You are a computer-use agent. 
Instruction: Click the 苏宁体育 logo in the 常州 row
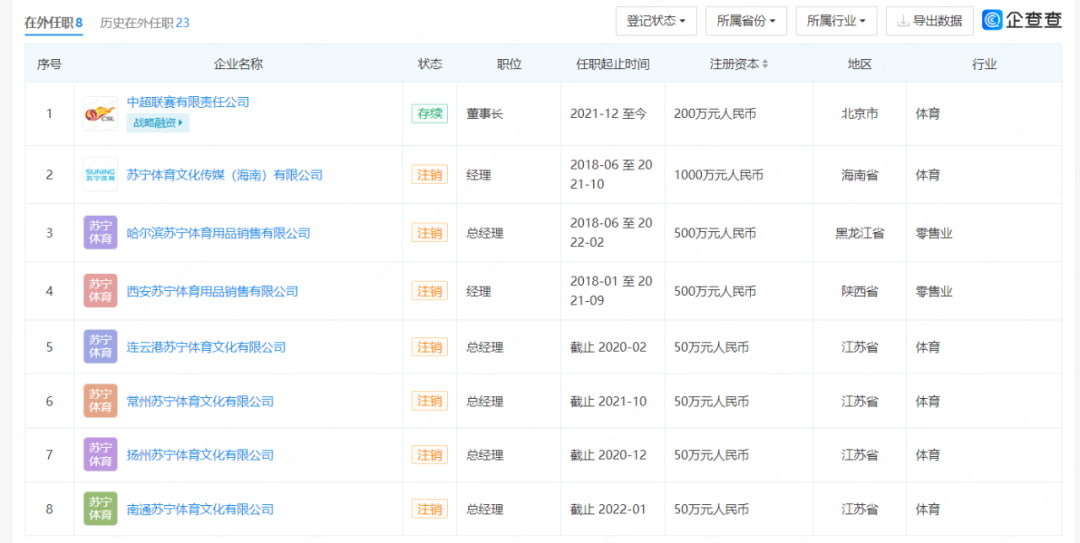tap(101, 401)
